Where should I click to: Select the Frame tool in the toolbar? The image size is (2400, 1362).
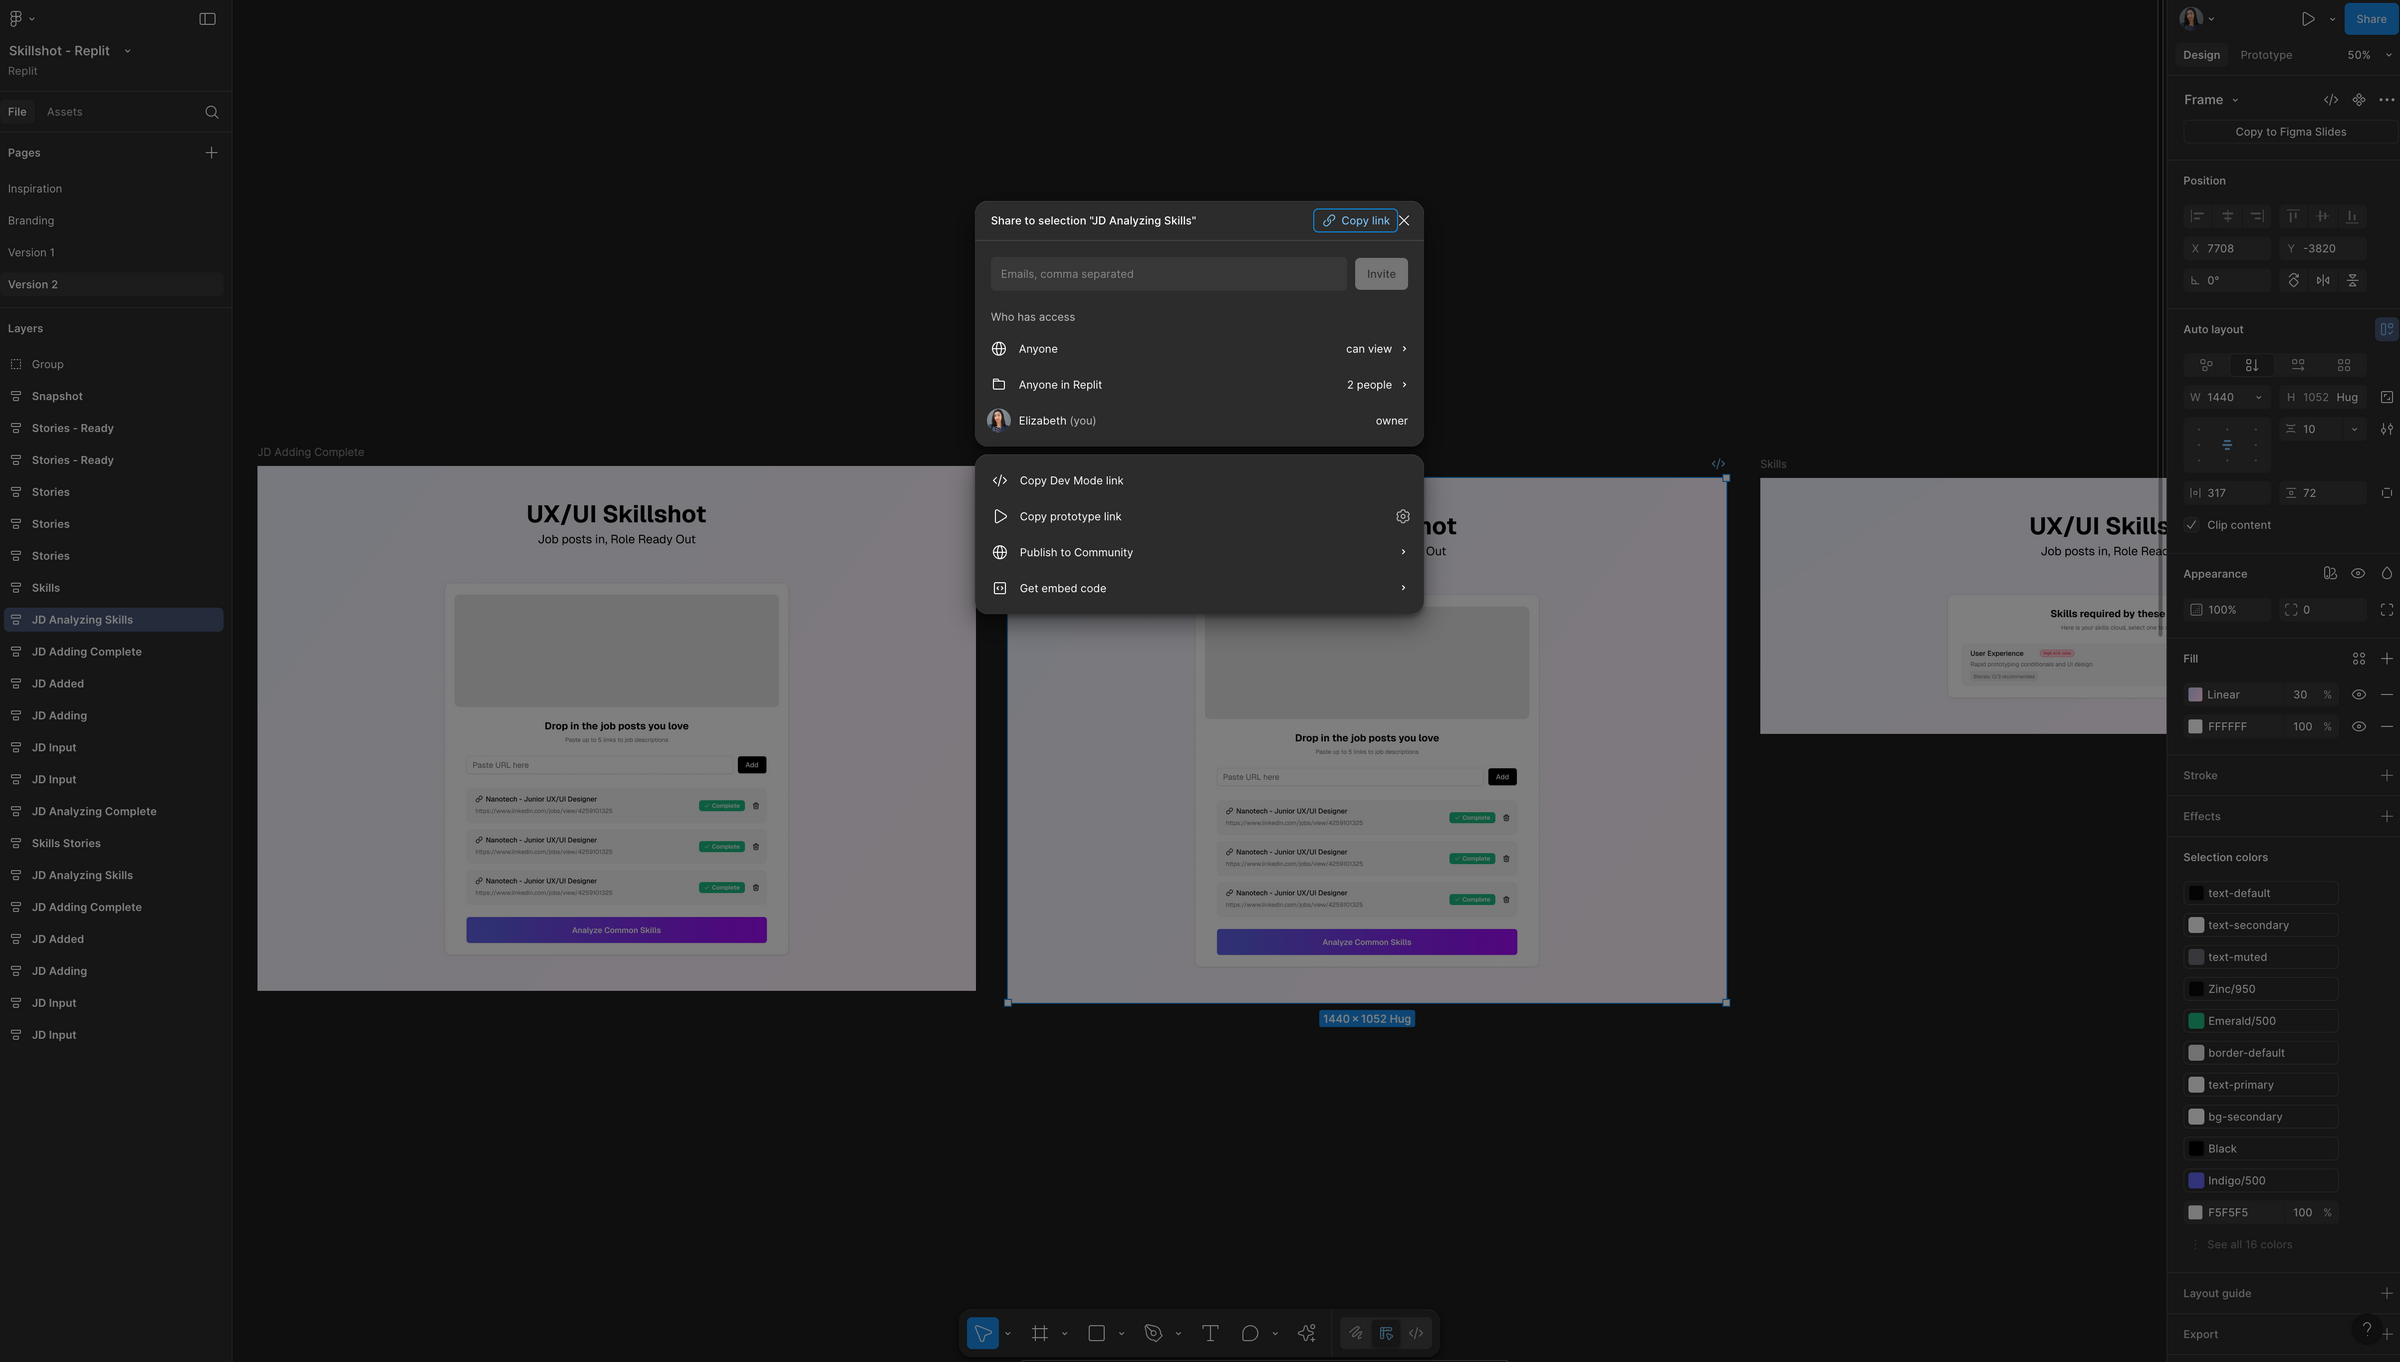(1040, 1333)
